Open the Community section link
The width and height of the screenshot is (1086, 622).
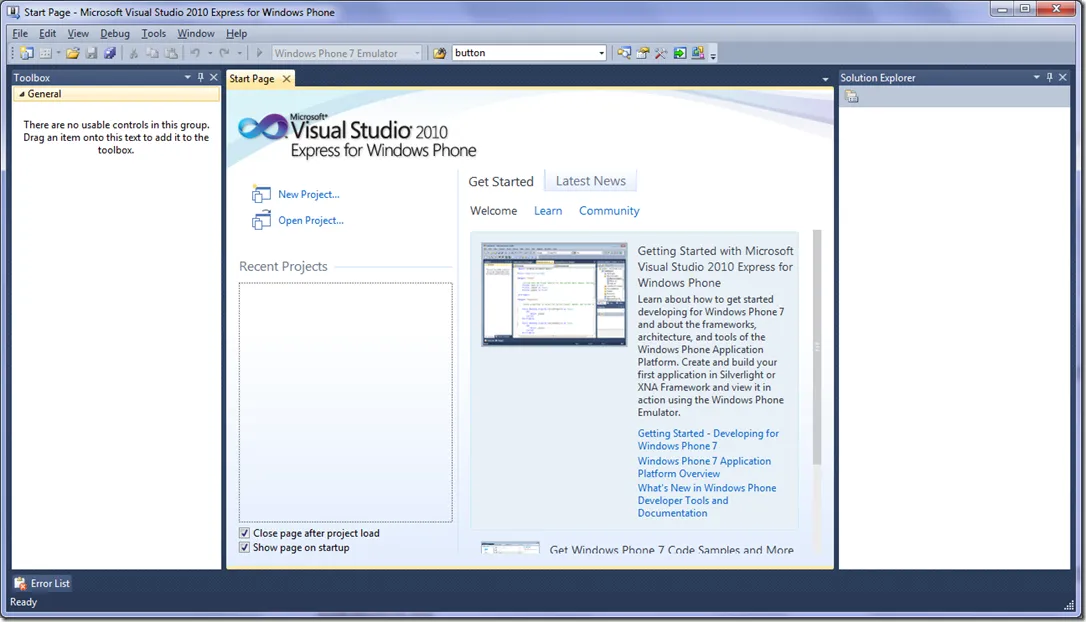click(x=609, y=211)
